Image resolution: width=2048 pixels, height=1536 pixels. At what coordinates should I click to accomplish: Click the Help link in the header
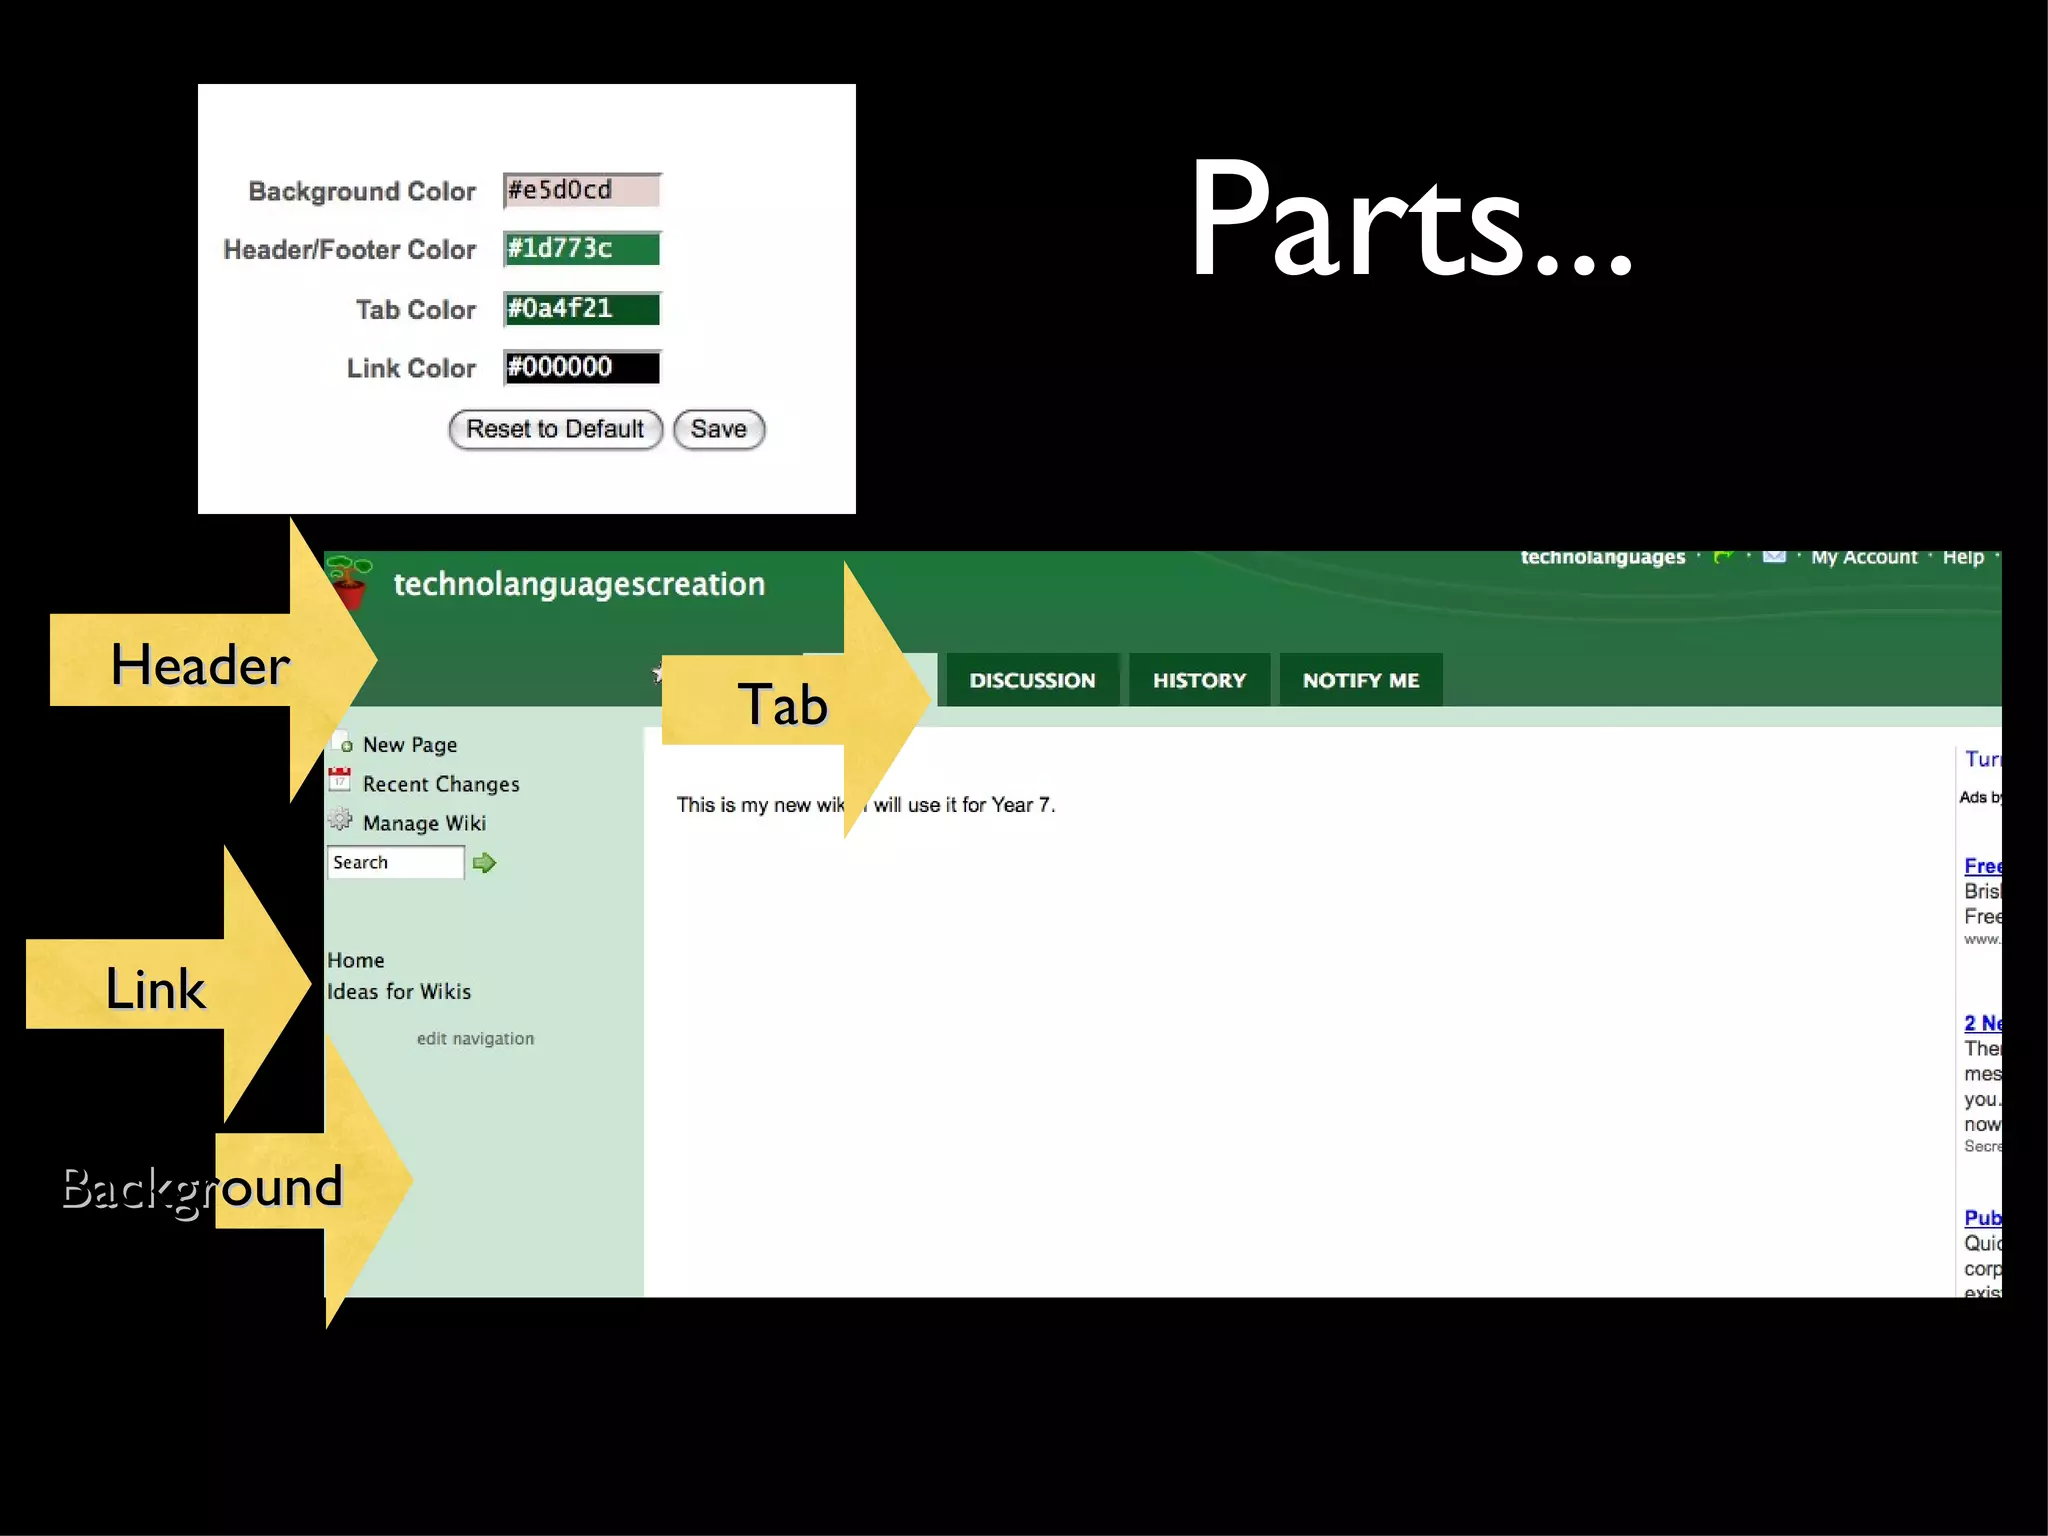click(1963, 557)
